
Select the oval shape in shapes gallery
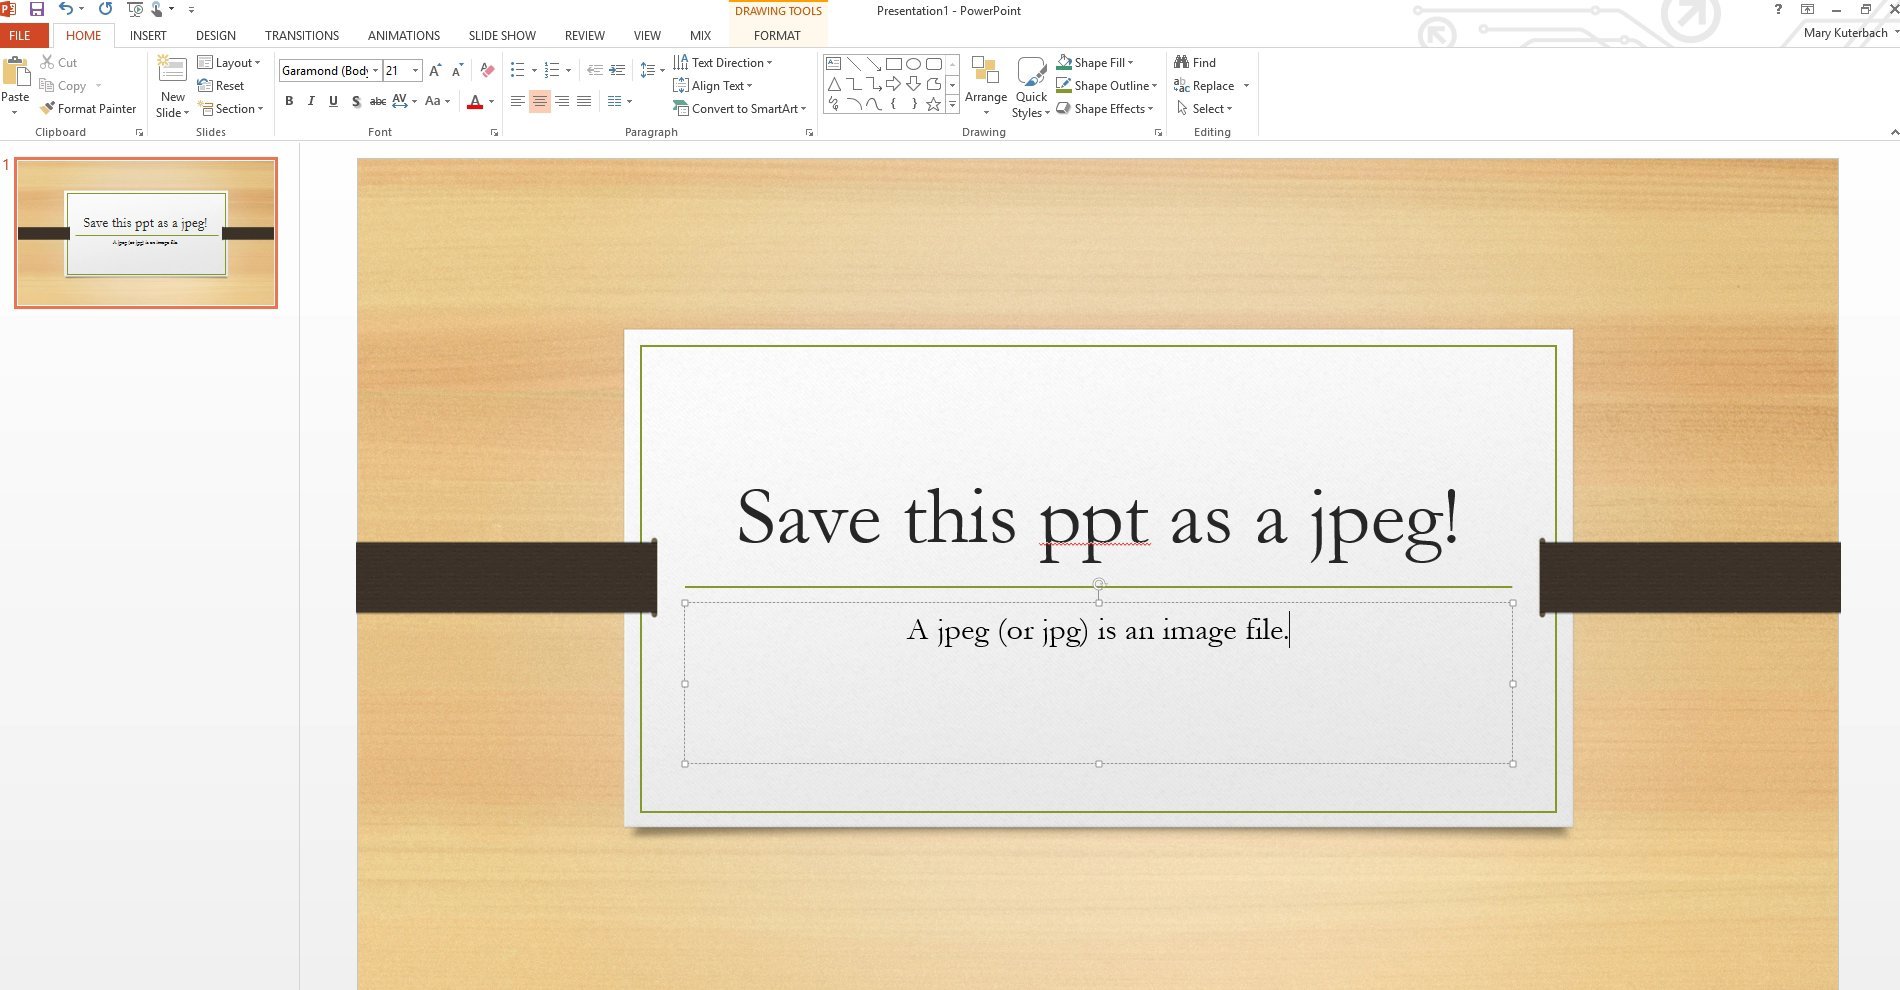[913, 63]
